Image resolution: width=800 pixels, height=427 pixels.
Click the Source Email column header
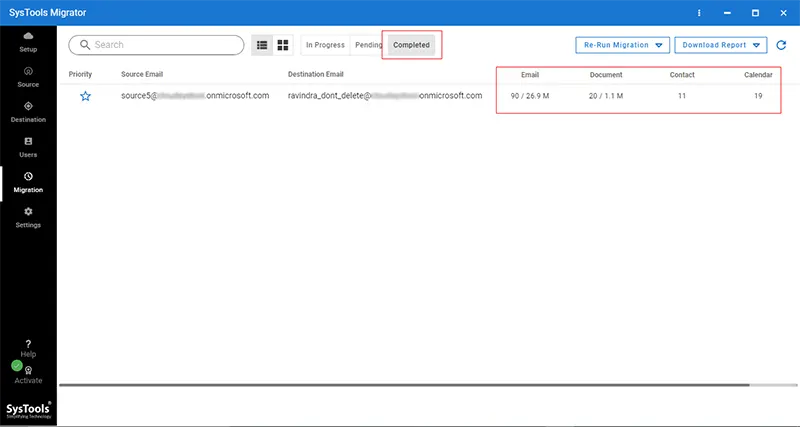coord(142,74)
